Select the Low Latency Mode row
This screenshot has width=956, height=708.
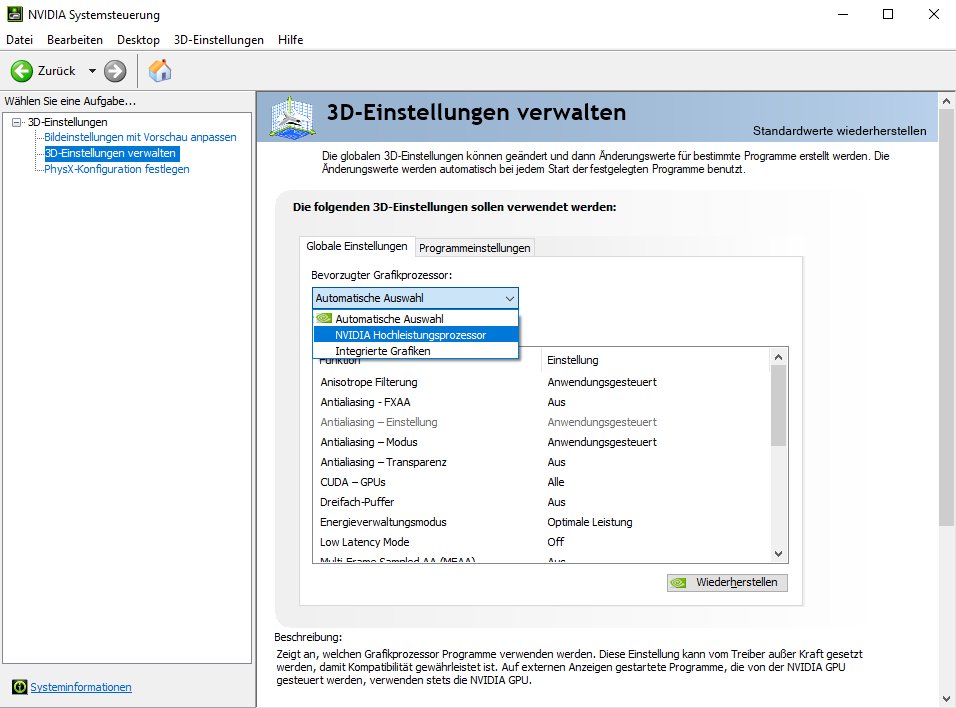(541, 542)
